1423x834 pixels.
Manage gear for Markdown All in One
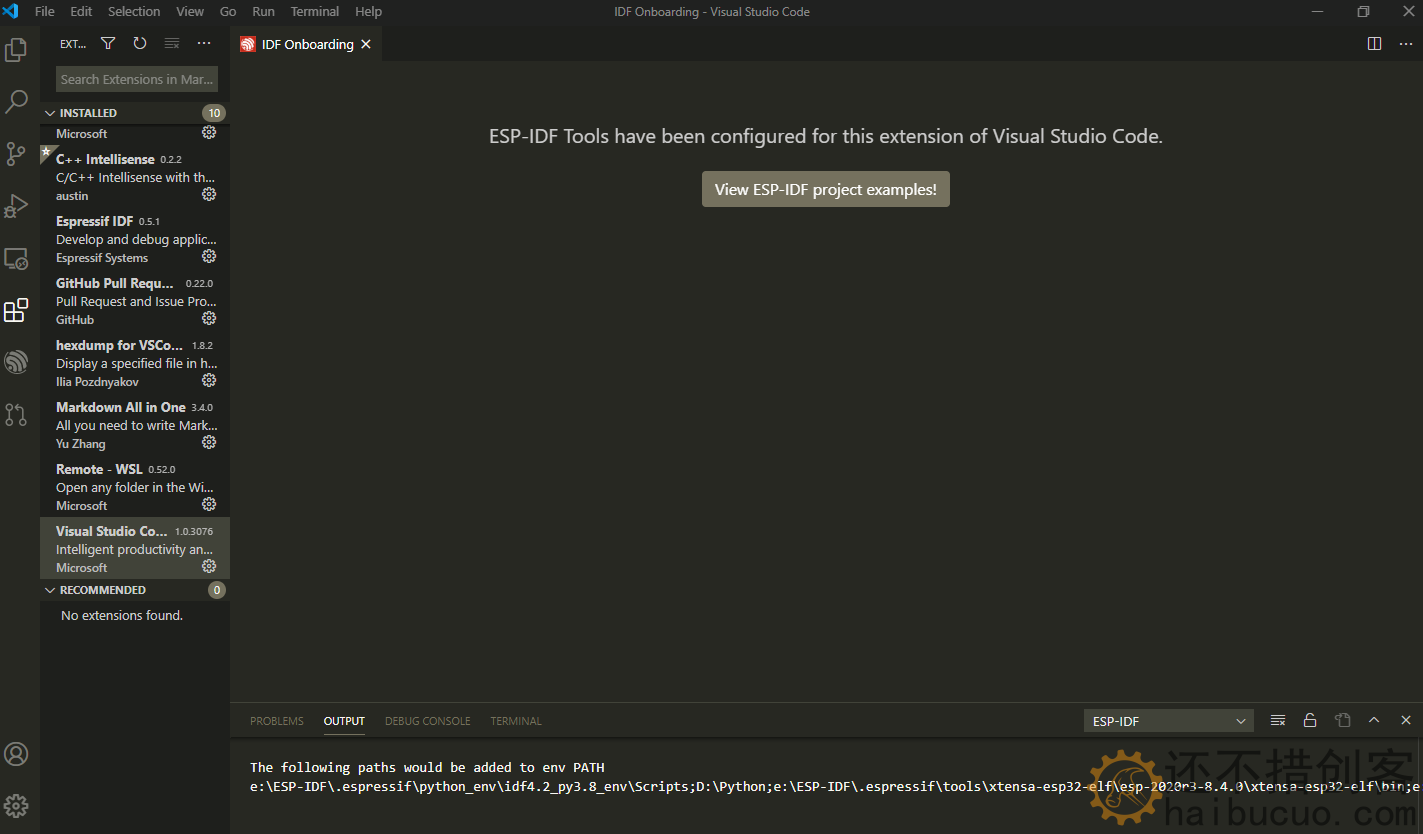pyautogui.click(x=209, y=442)
